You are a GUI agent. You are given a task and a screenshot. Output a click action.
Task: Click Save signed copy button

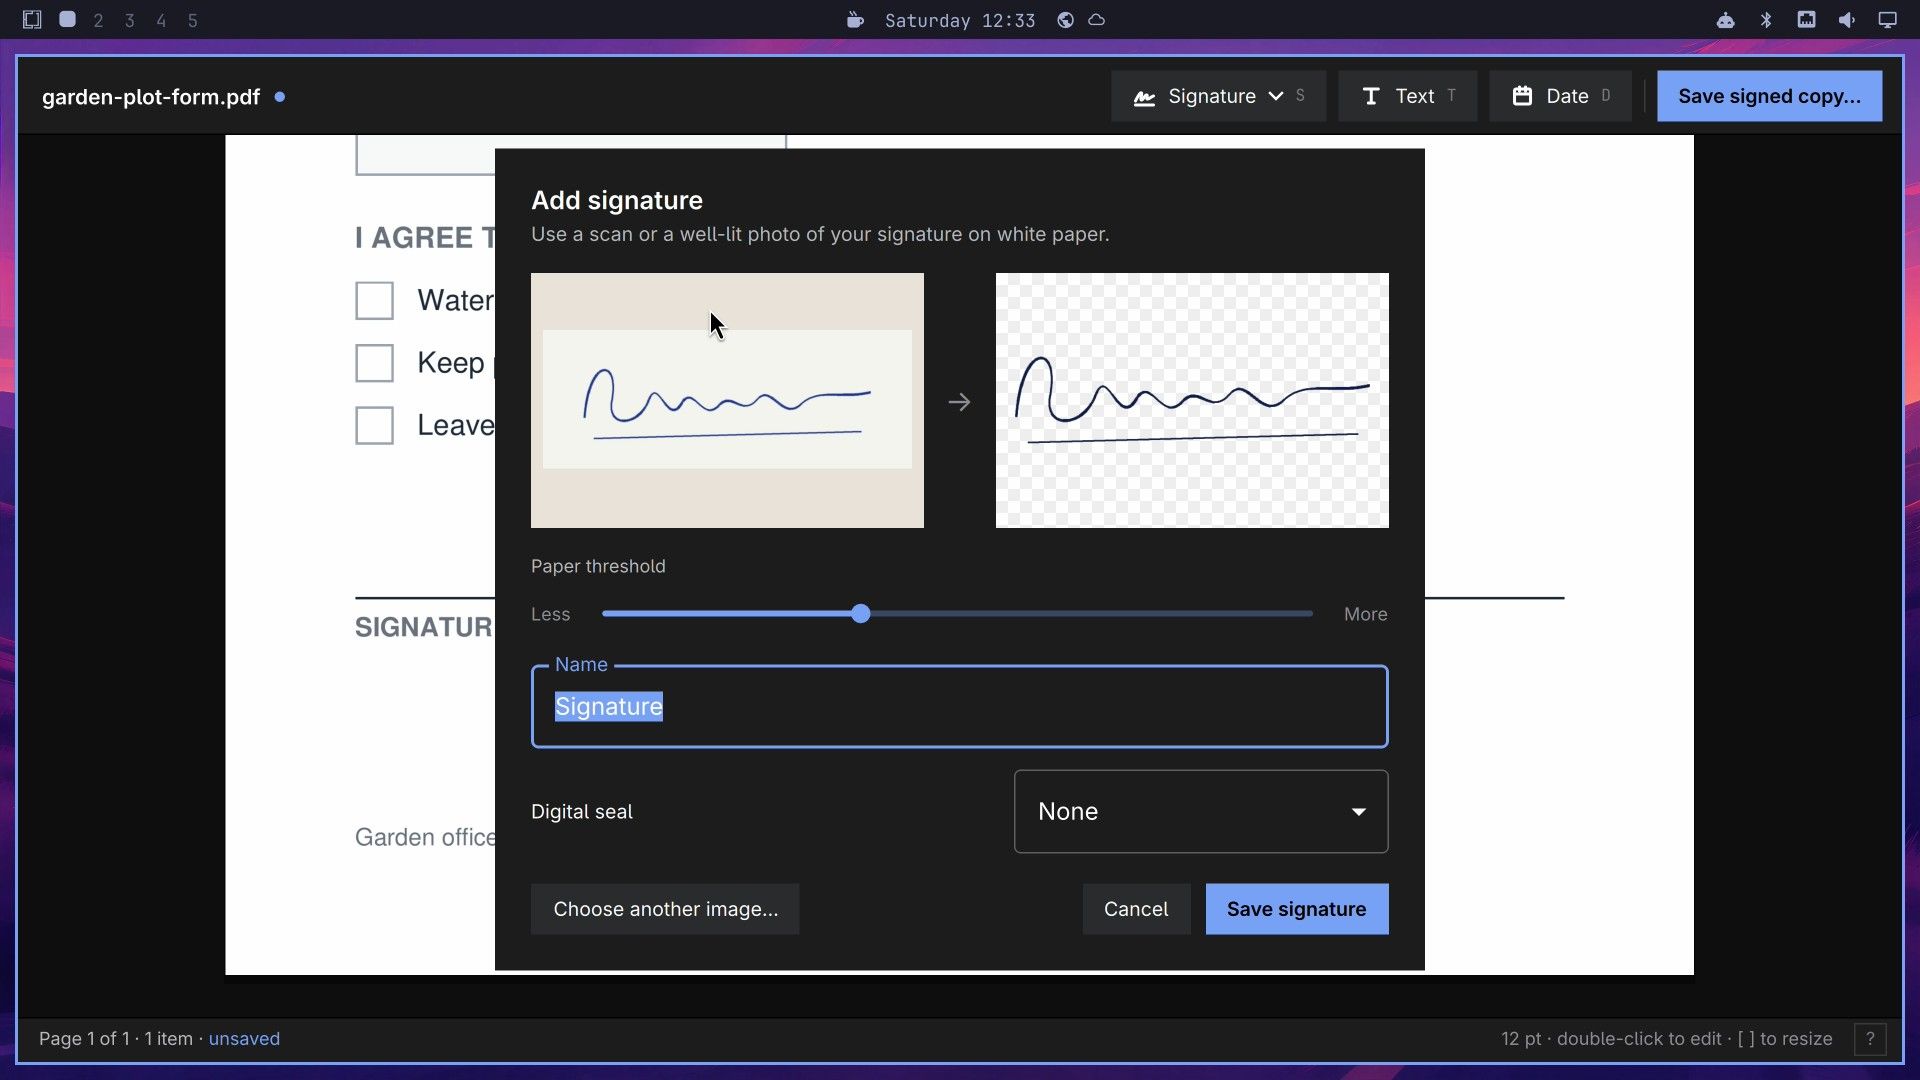coord(1769,96)
